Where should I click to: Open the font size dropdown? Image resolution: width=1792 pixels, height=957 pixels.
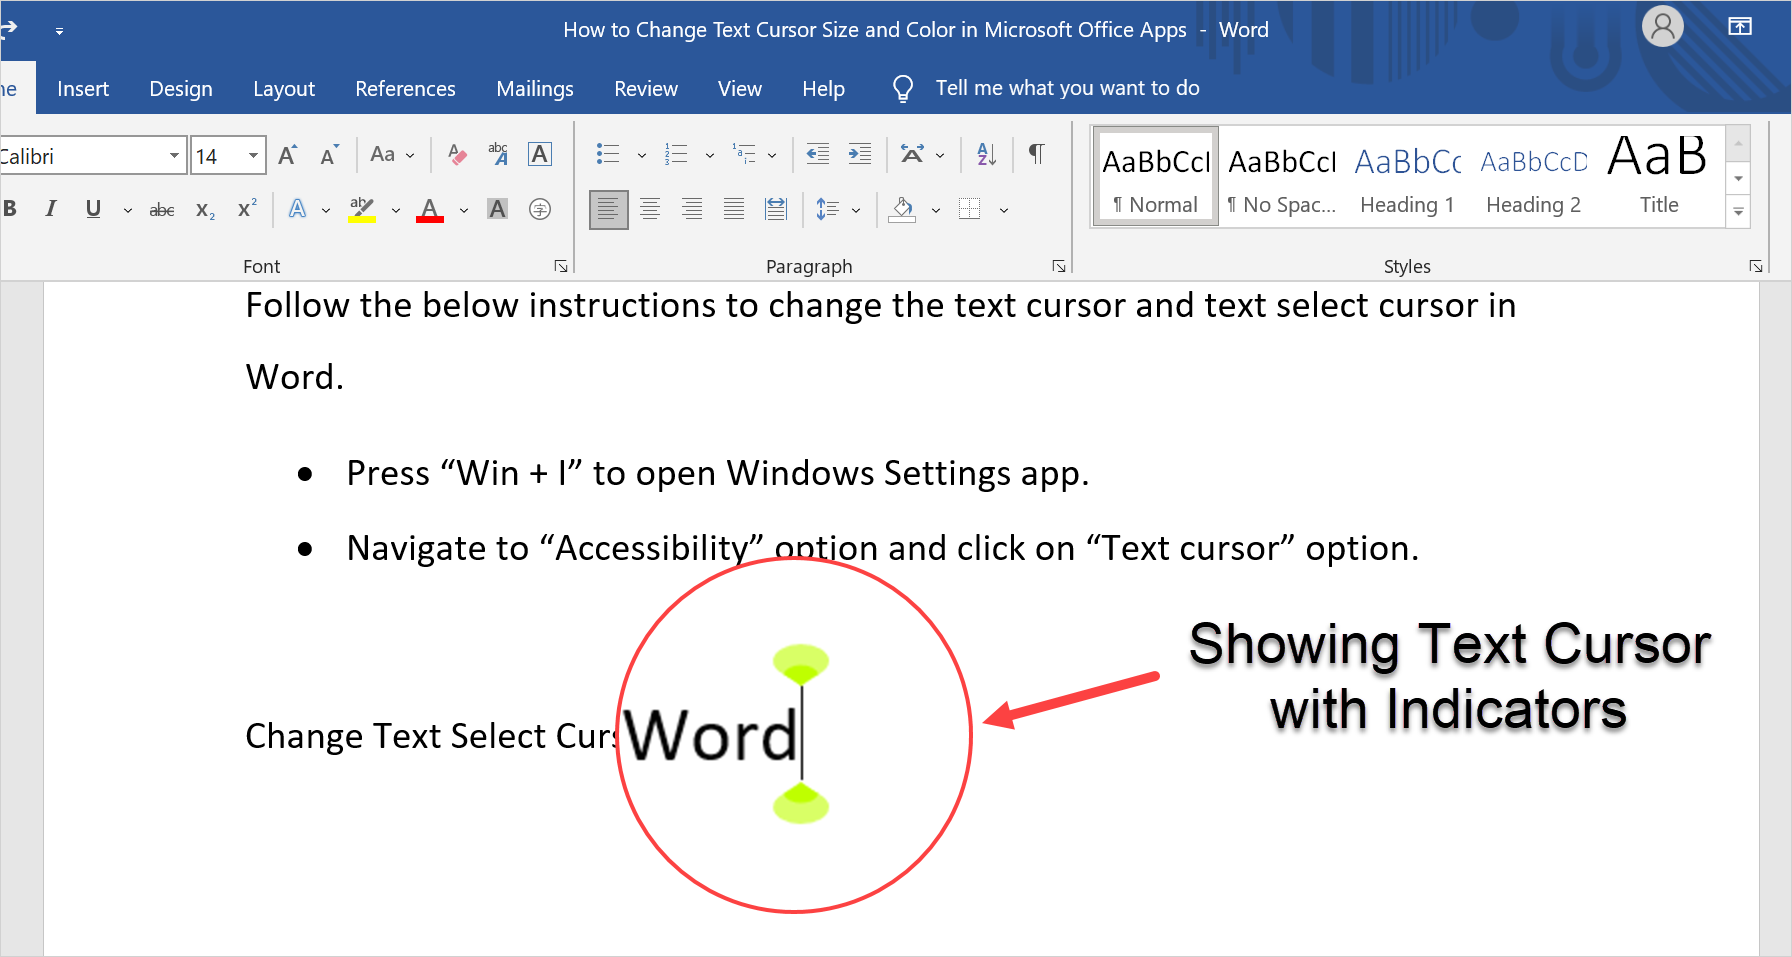click(x=253, y=156)
